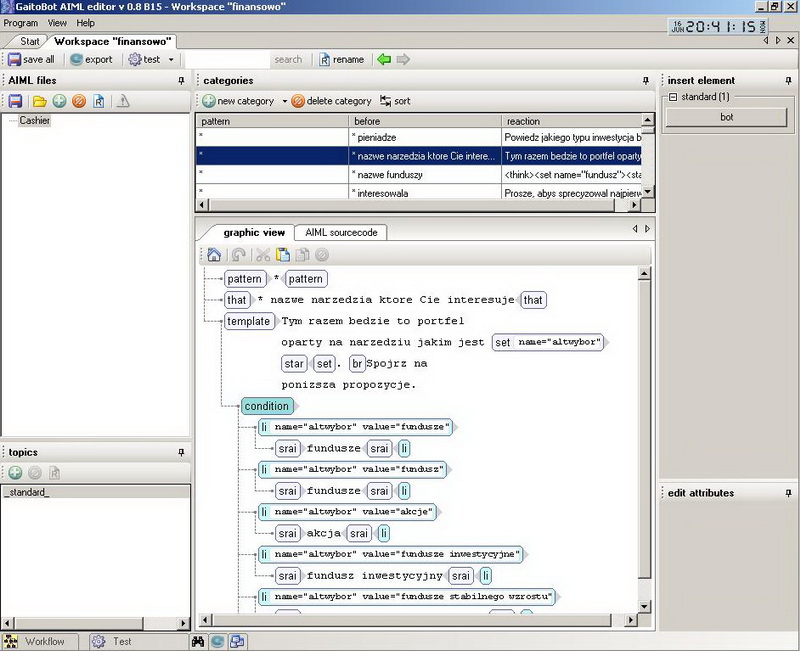This screenshot has width=800, height=651.
Task: Switch to the graphic view tab
Action: tap(254, 233)
